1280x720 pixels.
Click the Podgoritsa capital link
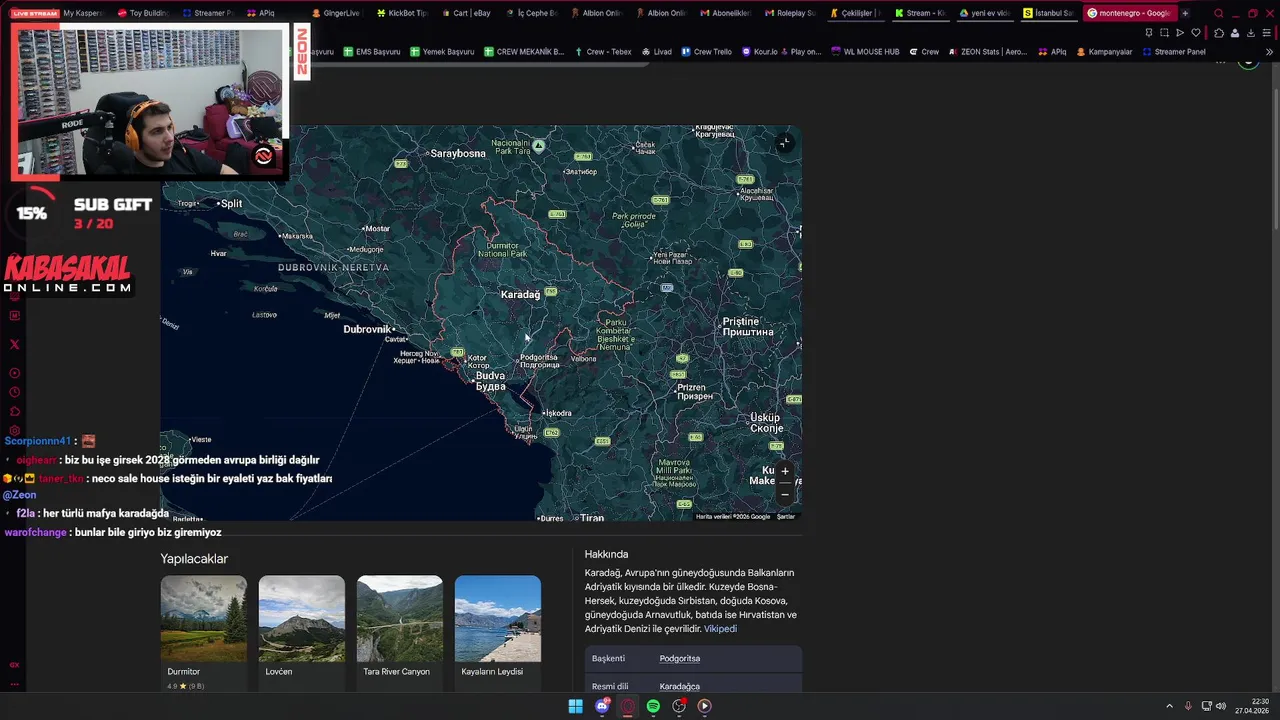pos(680,659)
